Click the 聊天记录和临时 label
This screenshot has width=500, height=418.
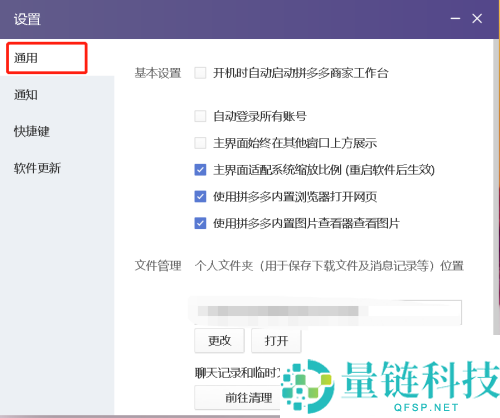click(x=237, y=372)
